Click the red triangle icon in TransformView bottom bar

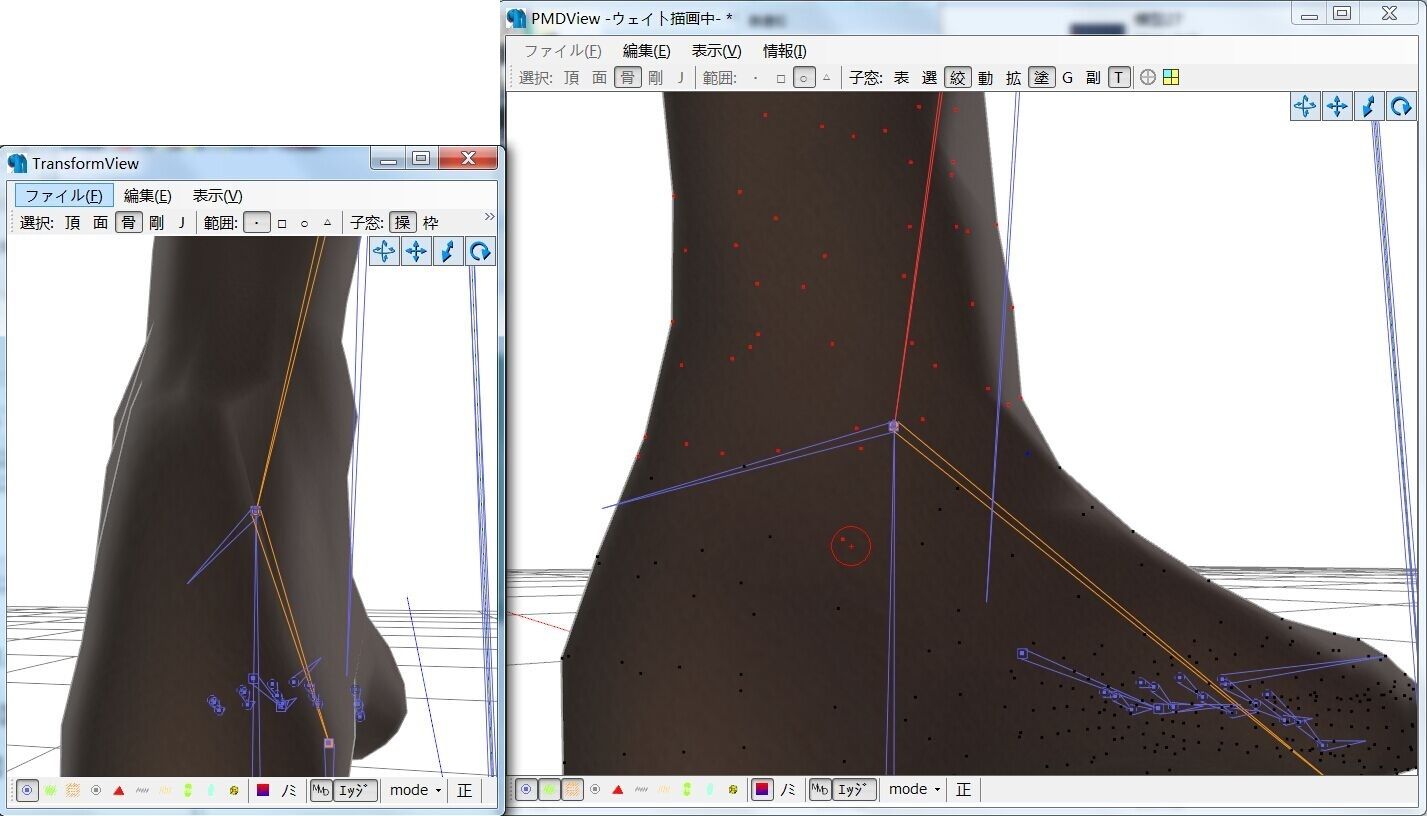pyautogui.click(x=119, y=790)
